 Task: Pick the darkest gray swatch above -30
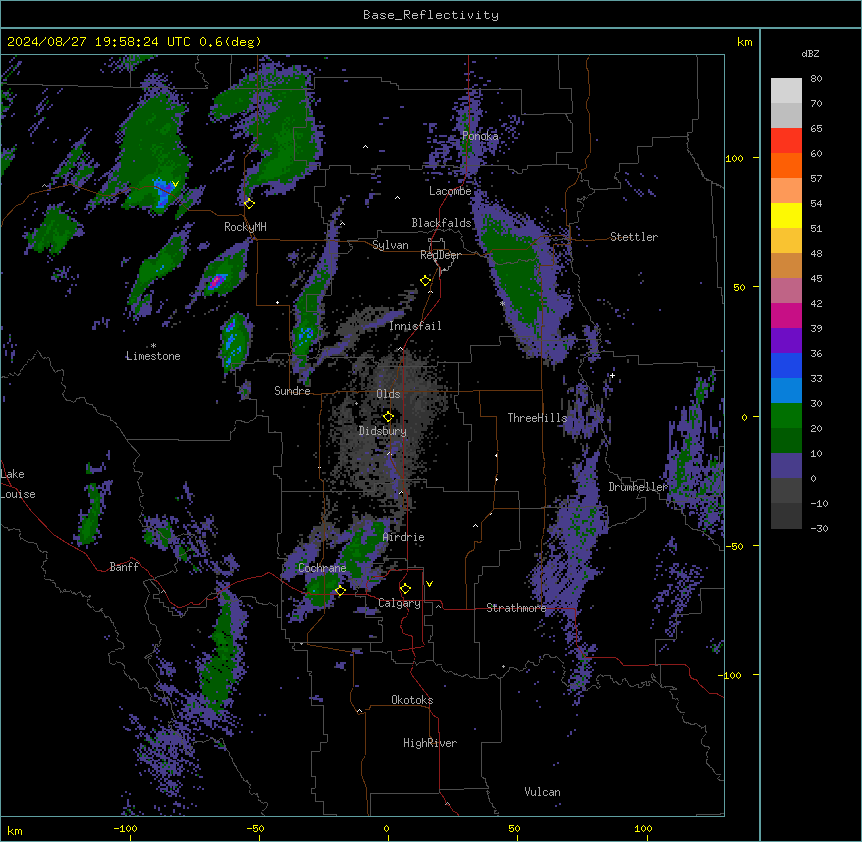click(786, 516)
